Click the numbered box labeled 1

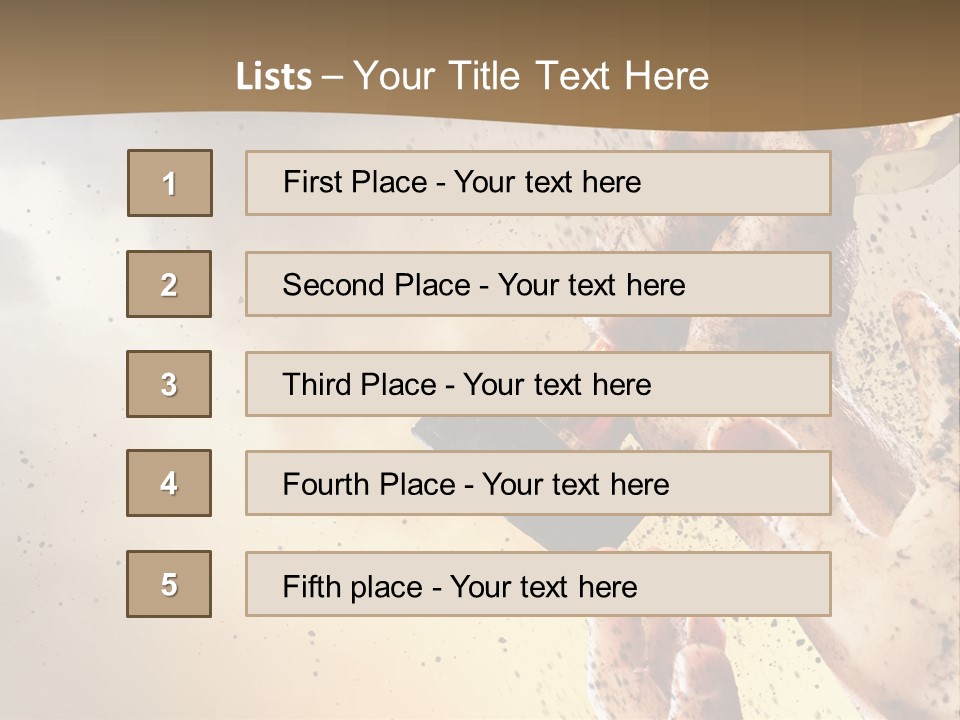[x=170, y=183]
